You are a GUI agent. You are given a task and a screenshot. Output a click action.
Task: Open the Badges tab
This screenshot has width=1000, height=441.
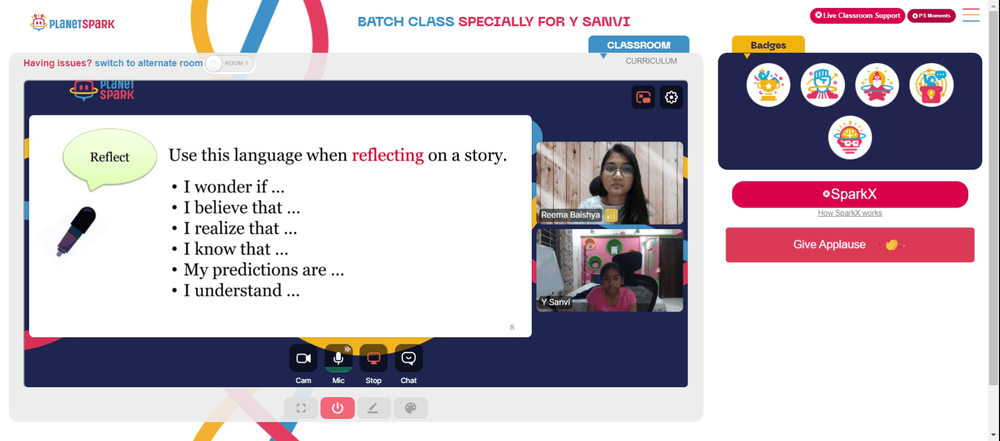tap(768, 45)
